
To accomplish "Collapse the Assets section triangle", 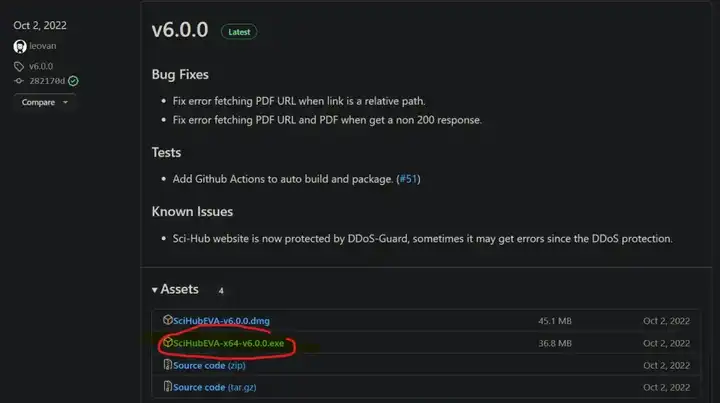I will 155,290.
